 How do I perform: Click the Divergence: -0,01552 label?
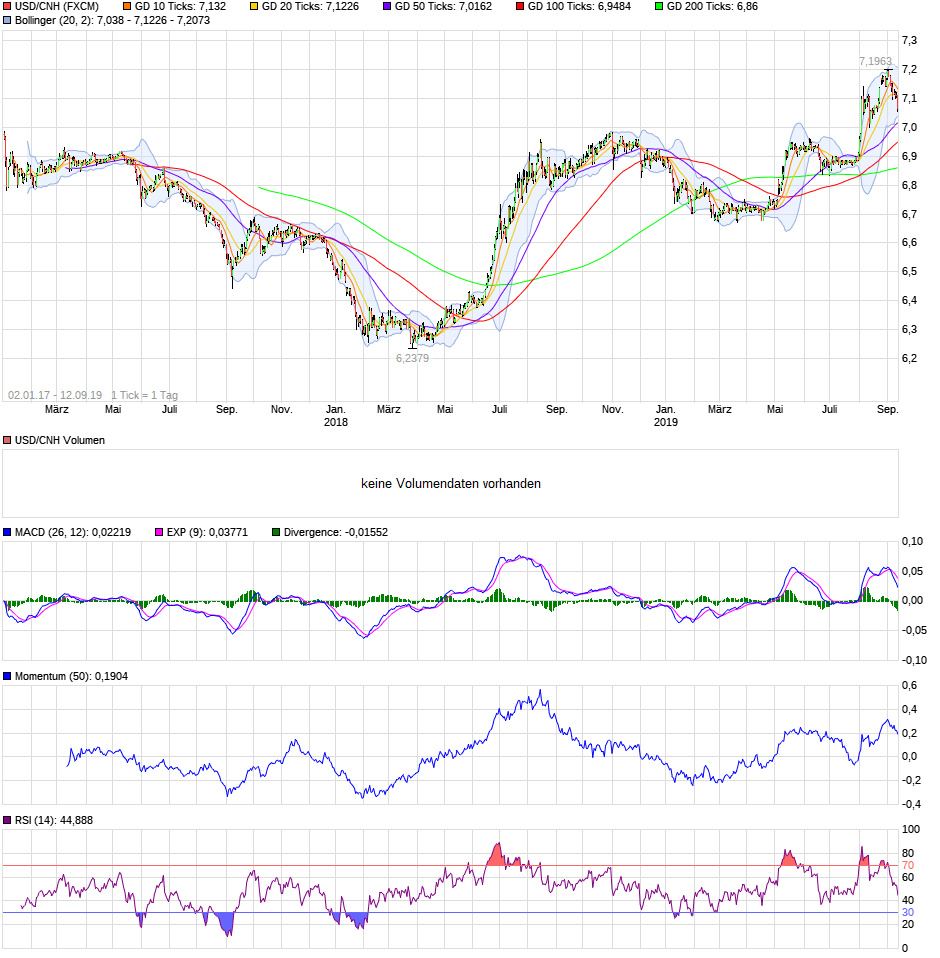coord(336,533)
